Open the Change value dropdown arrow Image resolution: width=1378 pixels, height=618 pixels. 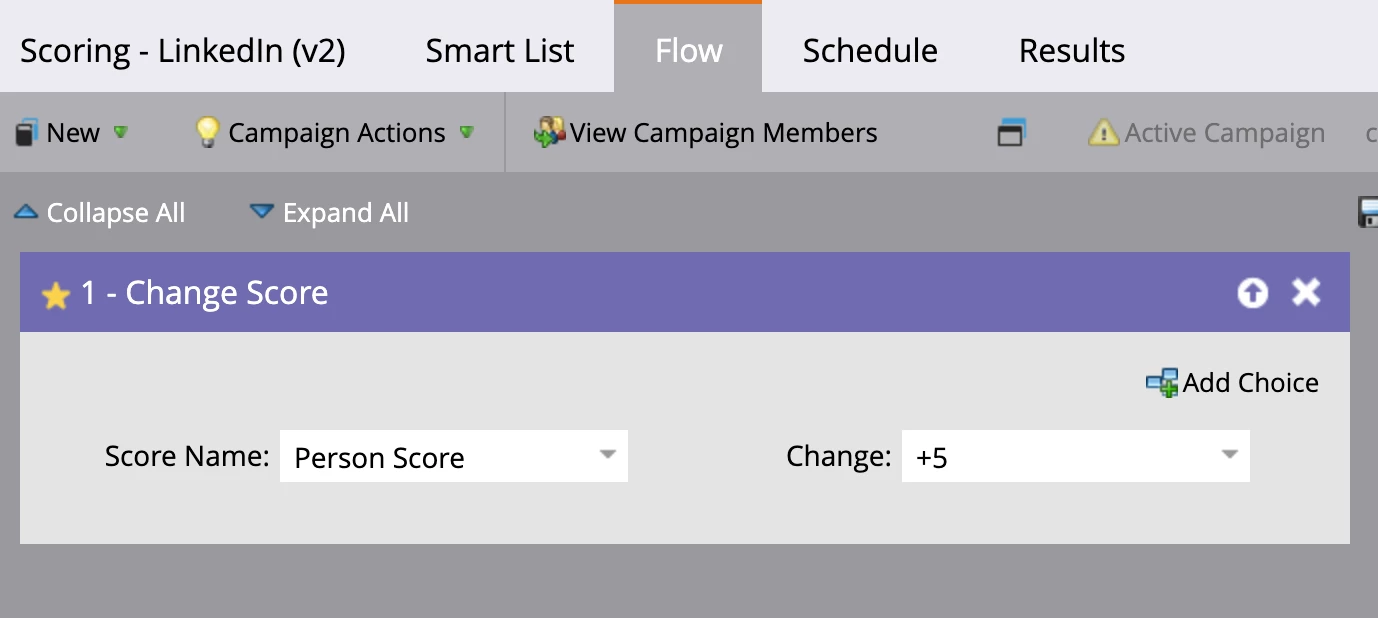click(1229, 455)
